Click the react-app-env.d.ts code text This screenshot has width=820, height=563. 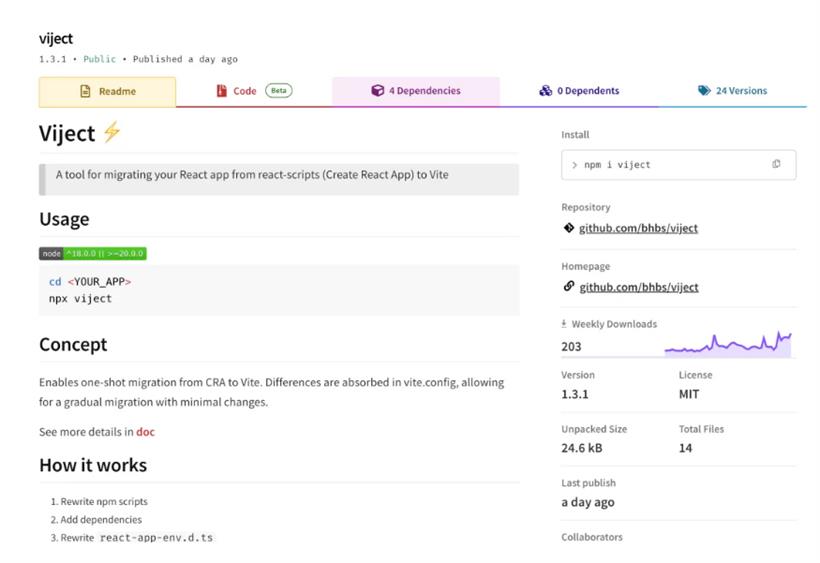click(156, 537)
